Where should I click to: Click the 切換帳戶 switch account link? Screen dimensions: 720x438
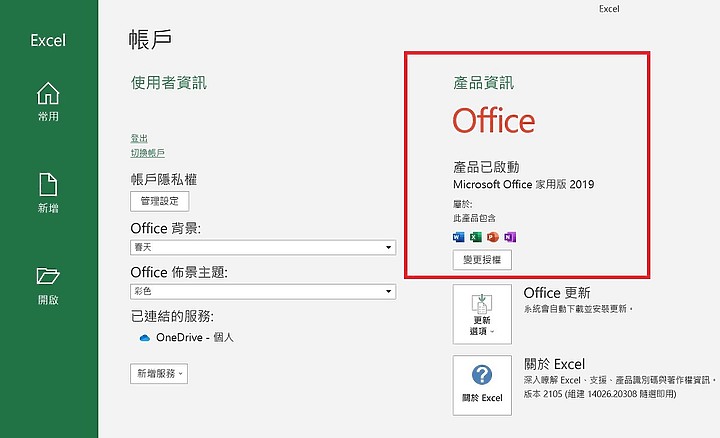click(x=147, y=153)
